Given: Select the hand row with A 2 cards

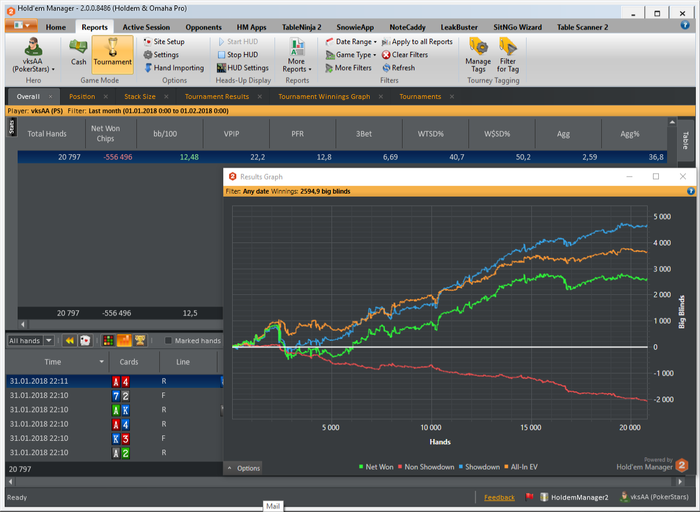Looking at the screenshot, I should (114, 453).
